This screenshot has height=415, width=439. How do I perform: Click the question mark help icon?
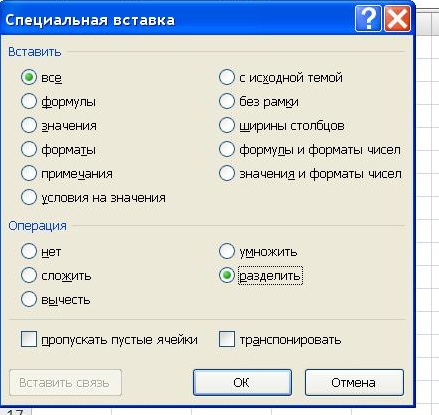368,19
